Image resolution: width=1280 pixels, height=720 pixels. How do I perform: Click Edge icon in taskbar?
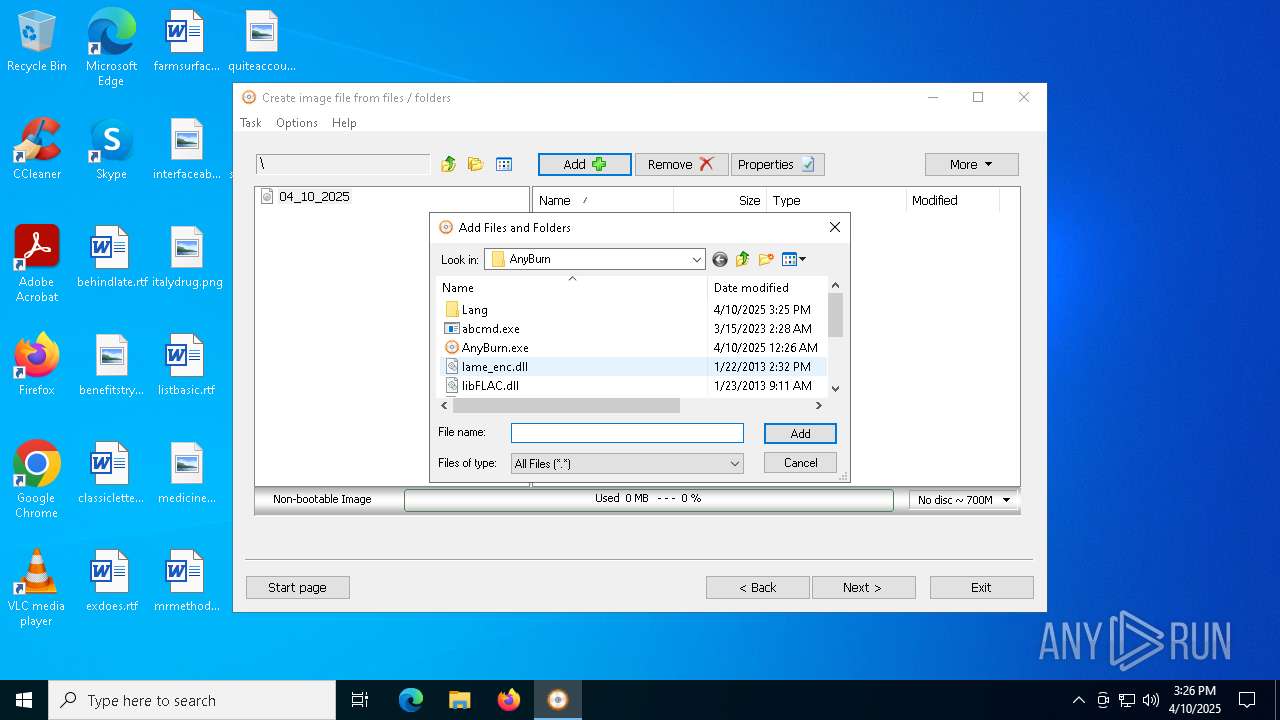pos(411,700)
